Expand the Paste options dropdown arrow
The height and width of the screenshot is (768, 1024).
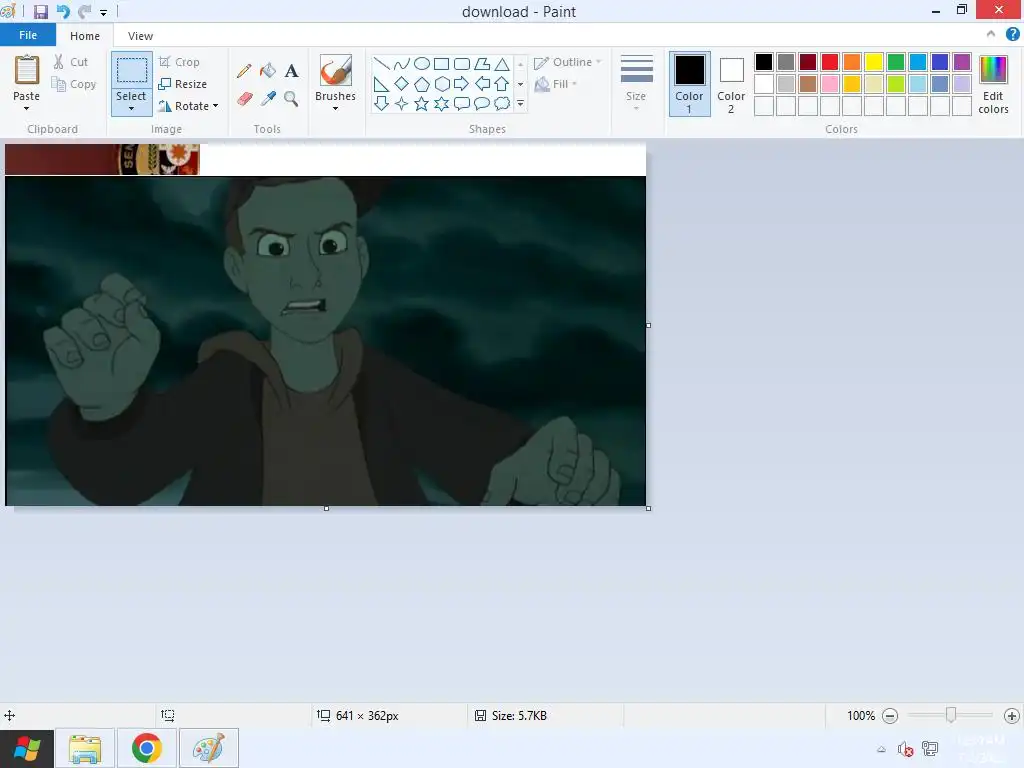(26, 108)
